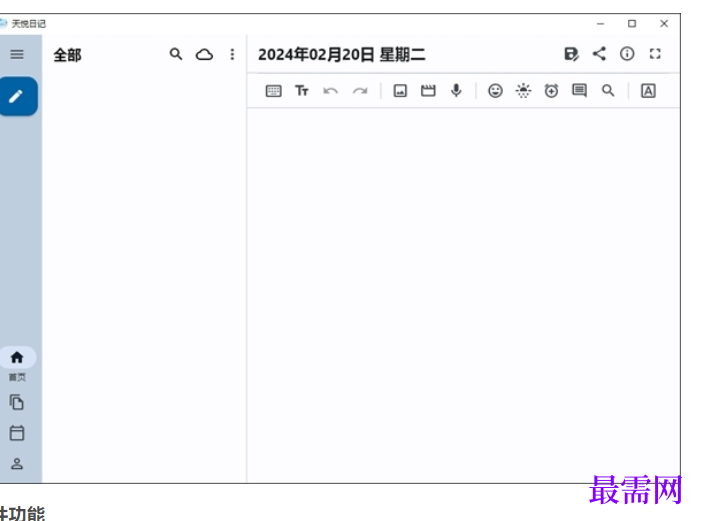
Task: Open the hamburger navigation menu
Action: pos(17,55)
